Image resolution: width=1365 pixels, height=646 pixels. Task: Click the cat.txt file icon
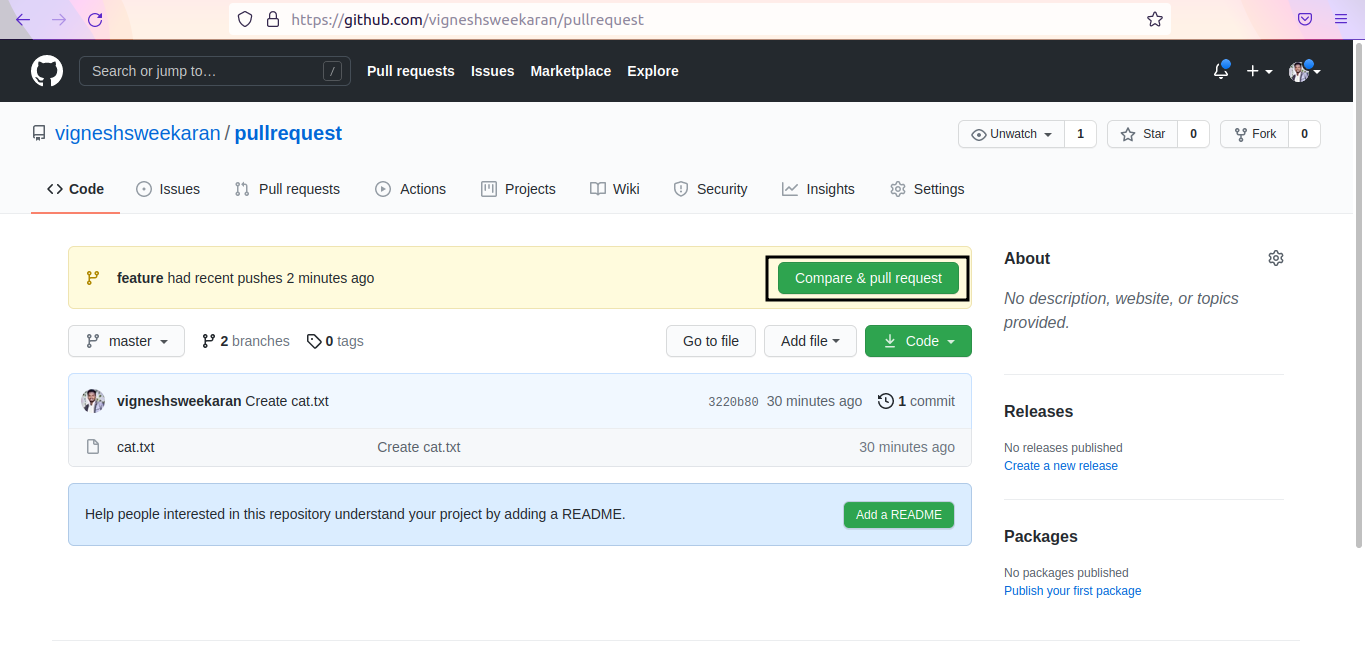tap(93, 447)
